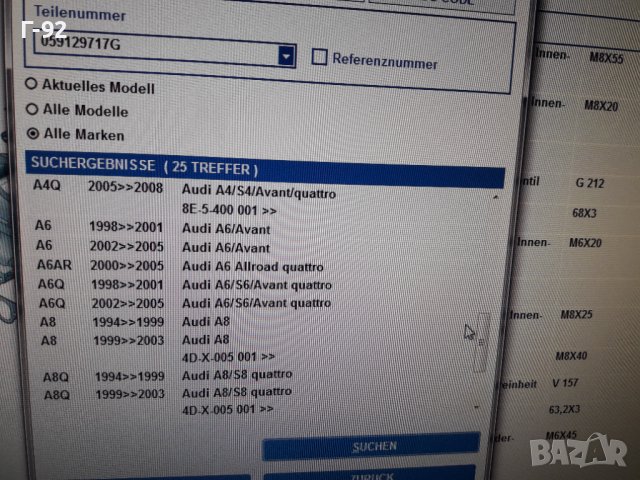
Task: Click the results list scrollbar thumb
Action: [482, 342]
